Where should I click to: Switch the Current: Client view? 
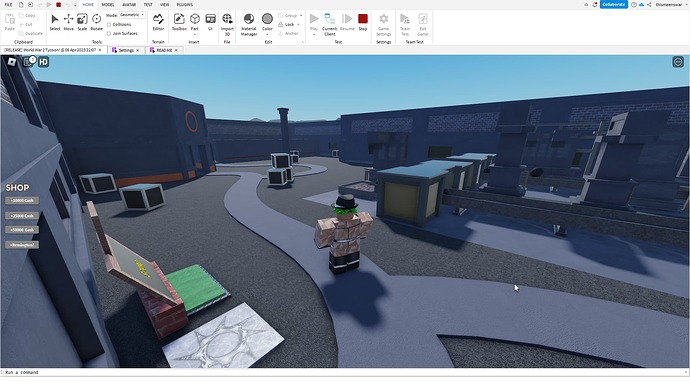[x=330, y=24]
